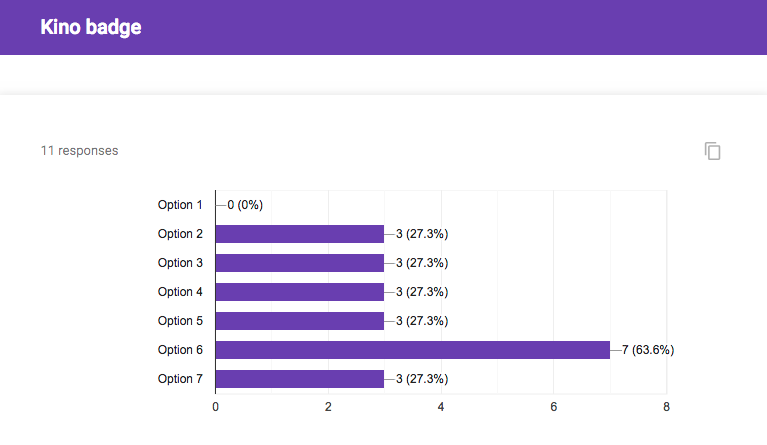Click the x-axis tick label 4
This screenshot has width=767, height=445.
coord(441,407)
